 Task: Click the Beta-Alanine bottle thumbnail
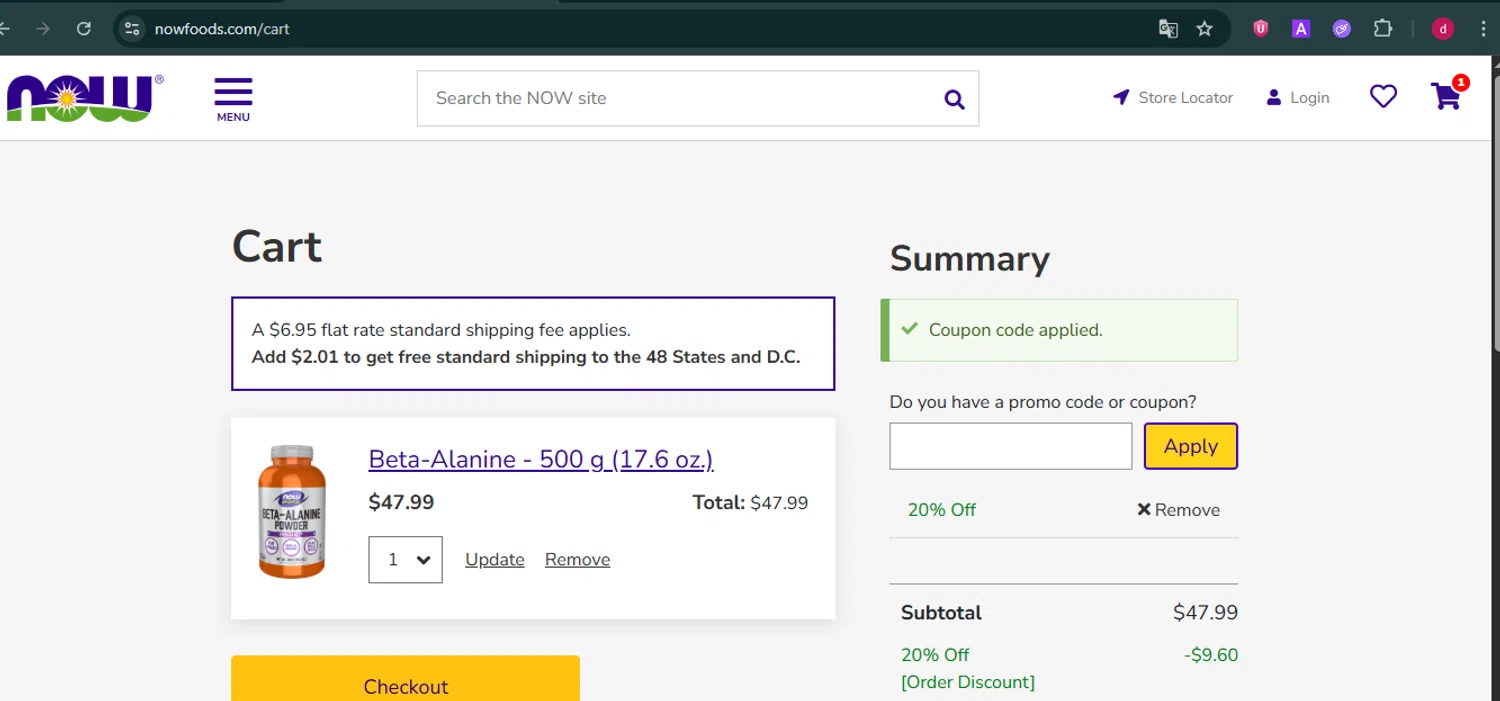click(292, 512)
